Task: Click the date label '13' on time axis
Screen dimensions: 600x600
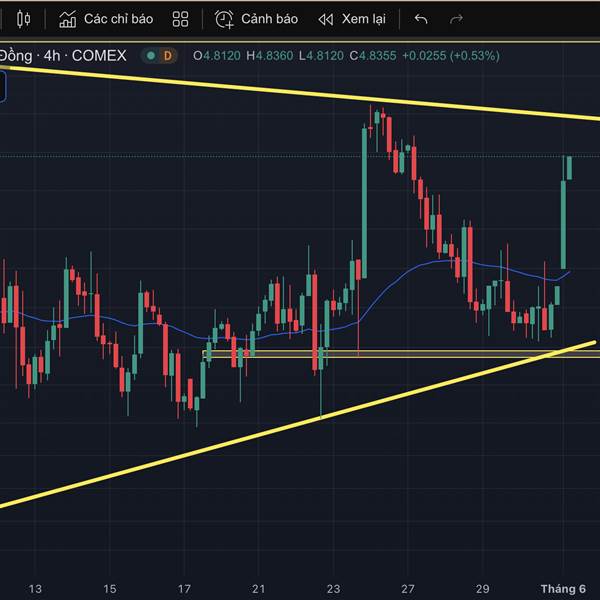Action: tap(35, 589)
